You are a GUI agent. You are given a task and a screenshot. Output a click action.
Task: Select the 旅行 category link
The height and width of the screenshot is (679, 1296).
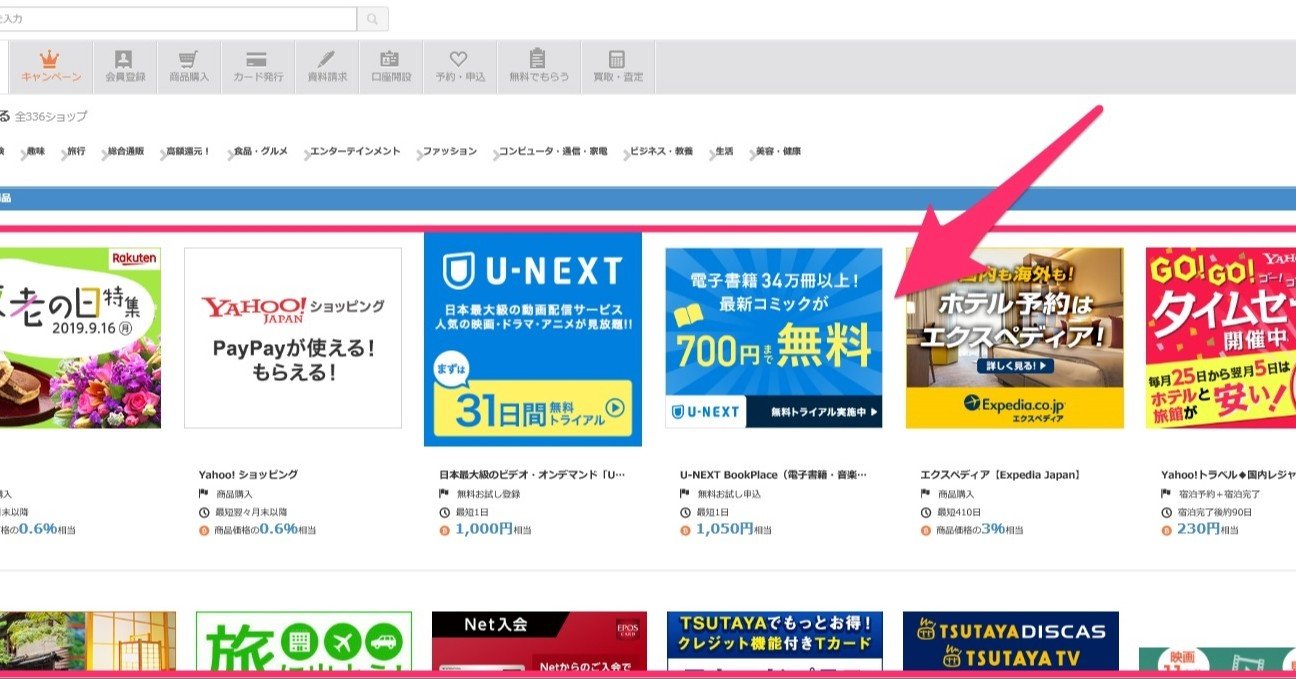tap(76, 152)
